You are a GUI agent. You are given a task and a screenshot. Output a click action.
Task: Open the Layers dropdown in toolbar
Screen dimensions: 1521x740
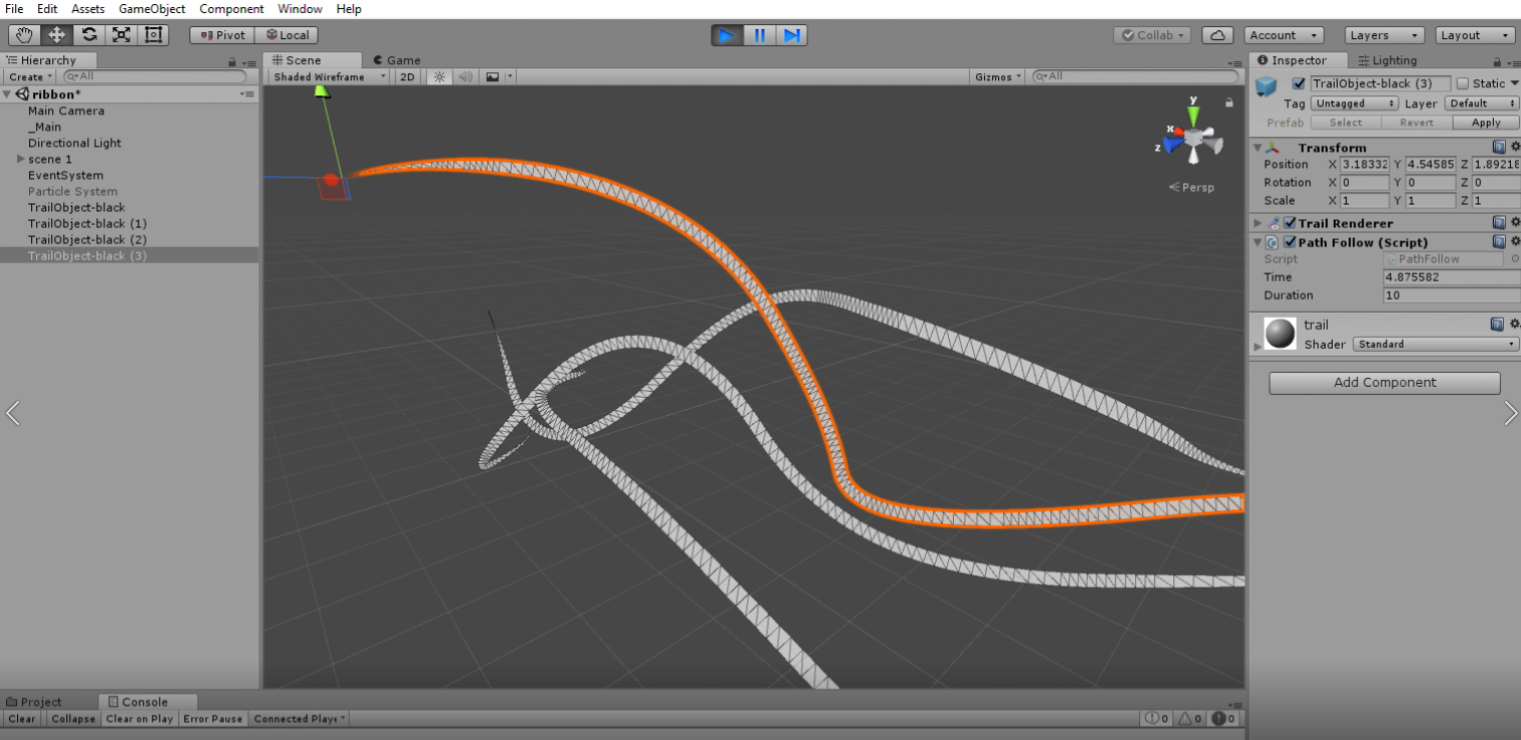pyautogui.click(x=1385, y=35)
